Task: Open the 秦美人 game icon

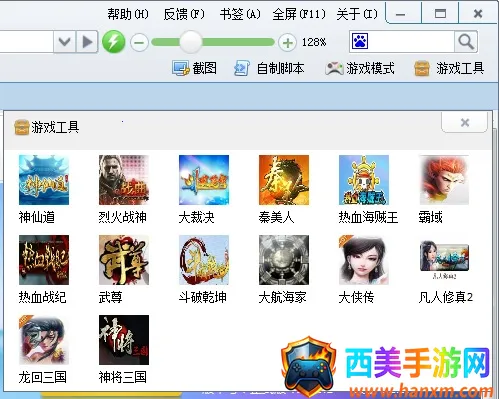Action: pyautogui.click(x=284, y=180)
